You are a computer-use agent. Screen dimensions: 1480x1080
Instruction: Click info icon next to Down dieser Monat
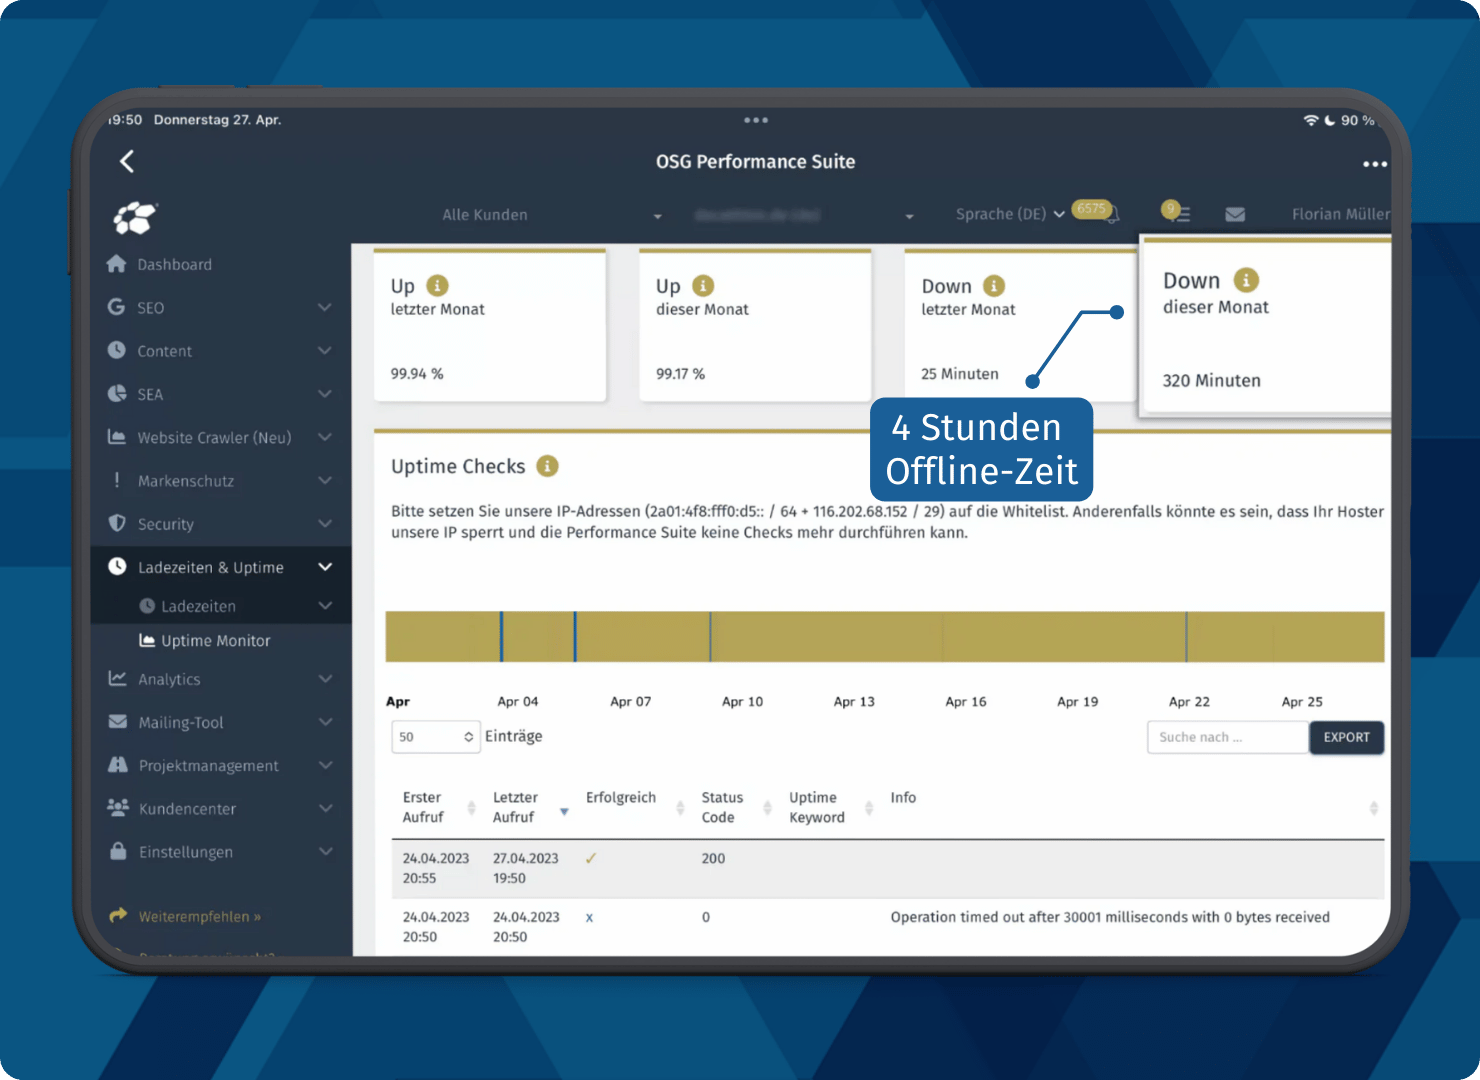tap(1245, 280)
